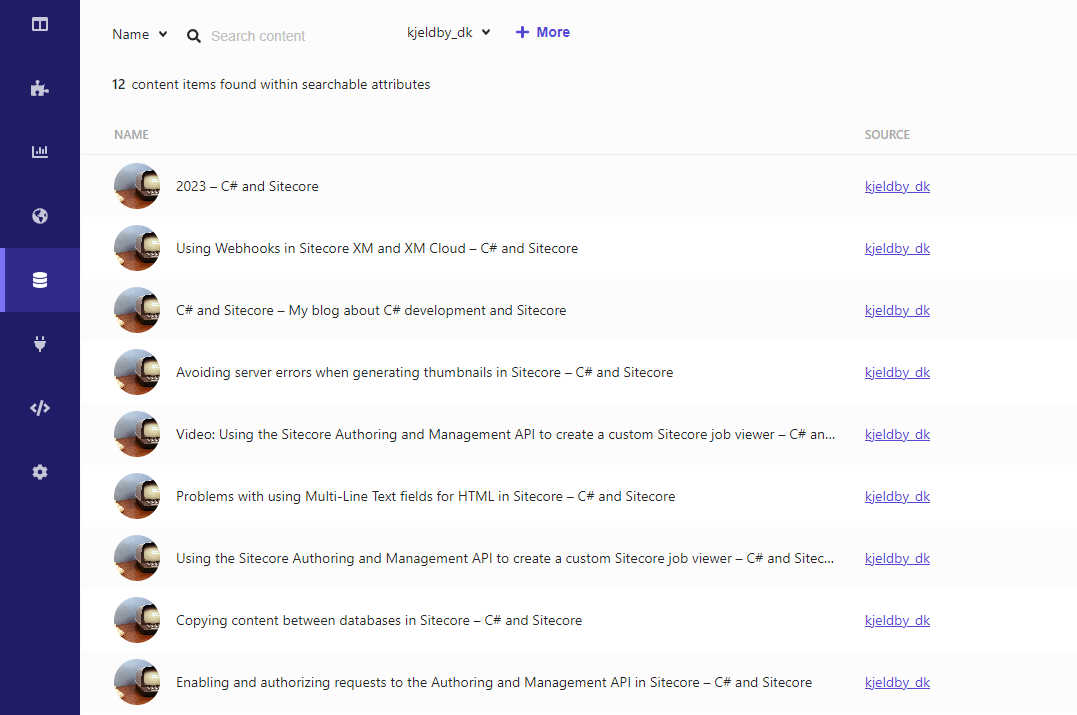Viewport: 1077px width, 715px height.
Task: Open the gear settings icon in sidebar
Action: coord(40,472)
